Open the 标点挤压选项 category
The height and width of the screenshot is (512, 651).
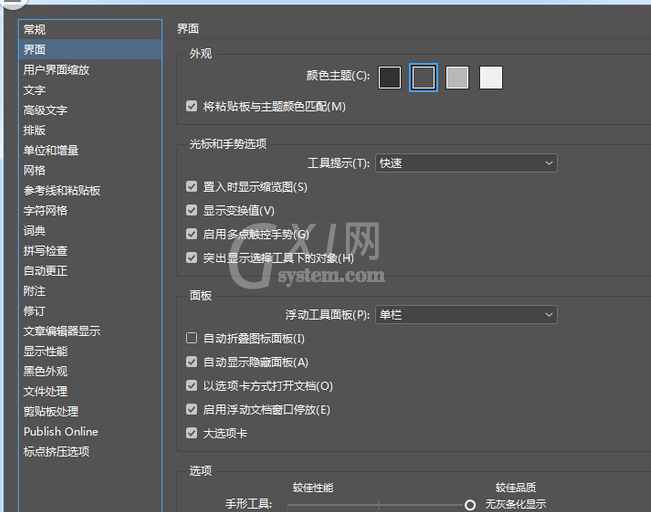(x=90, y=451)
